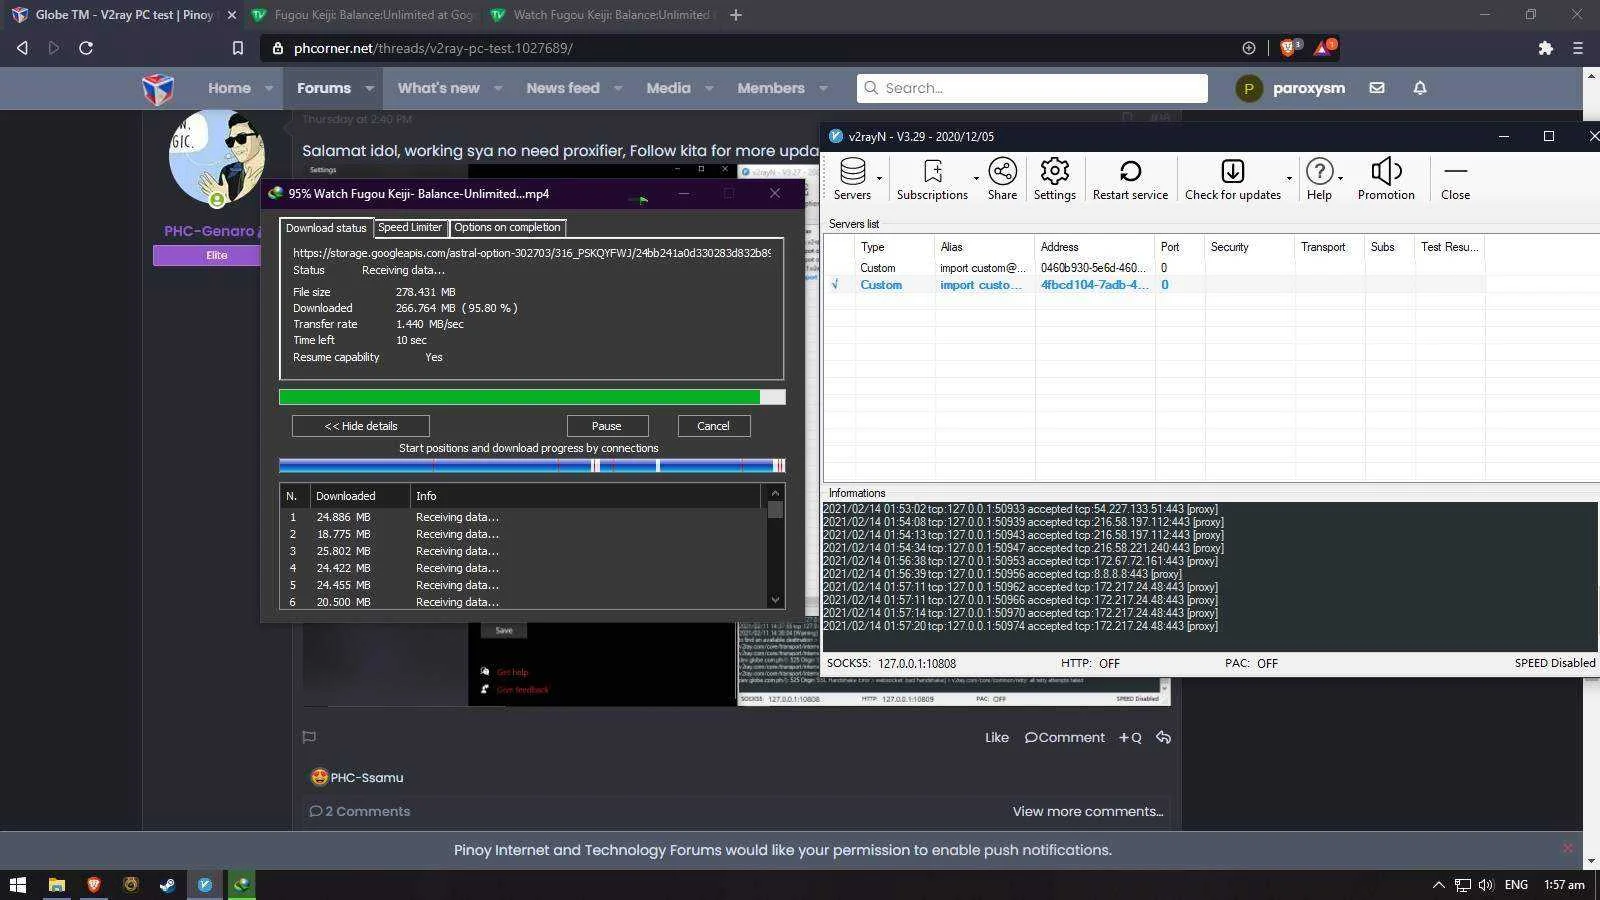Click the forum Search field
Viewport: 1600px width, 900px height.
(1032, 88)
